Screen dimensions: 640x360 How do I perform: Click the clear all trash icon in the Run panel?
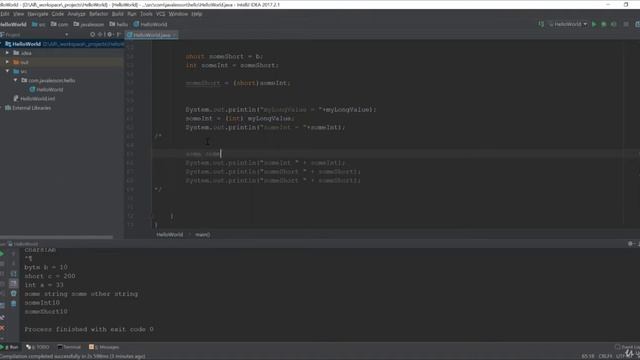click(x=13, y=304)
